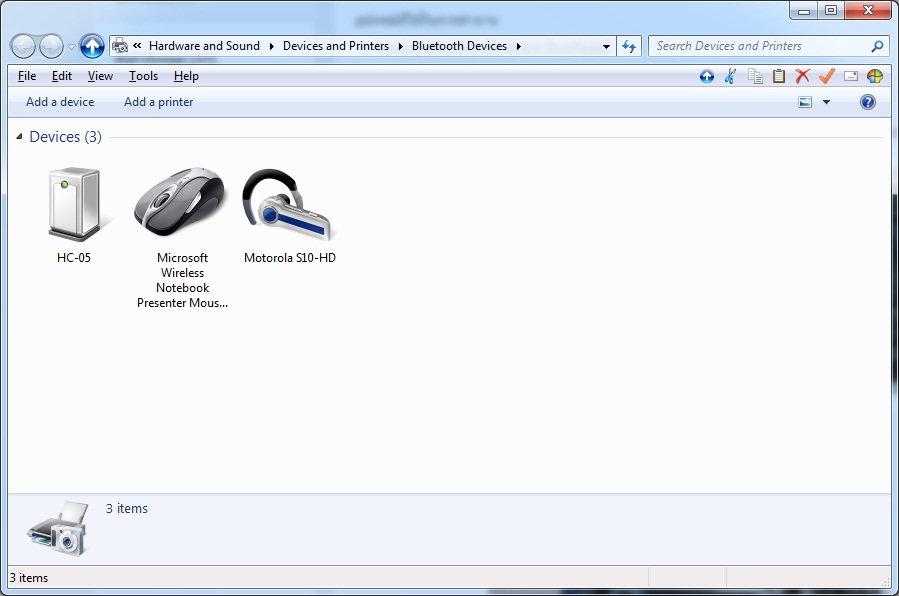Image resolution: width=899 pixels, height=596 pixels.
Task: Click Add a printer
Action: [x=159, y=102]
